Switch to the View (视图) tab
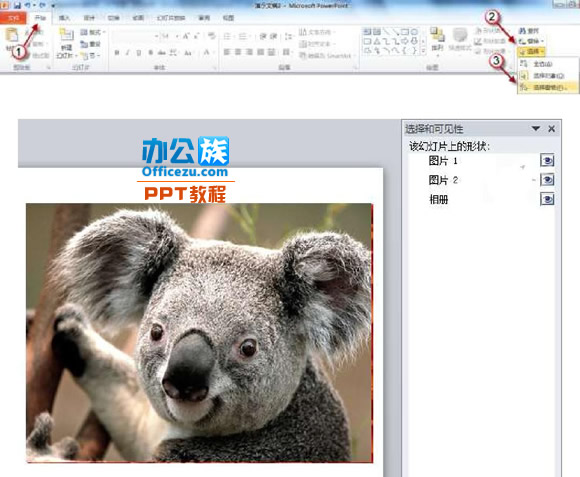 point(228,18)
